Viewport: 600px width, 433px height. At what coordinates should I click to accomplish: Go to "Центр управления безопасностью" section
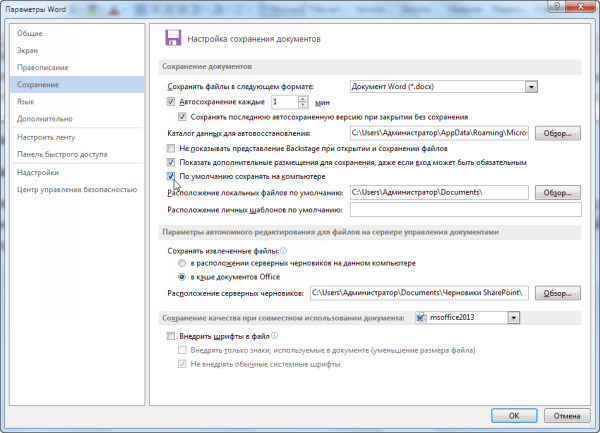(77, 188)
